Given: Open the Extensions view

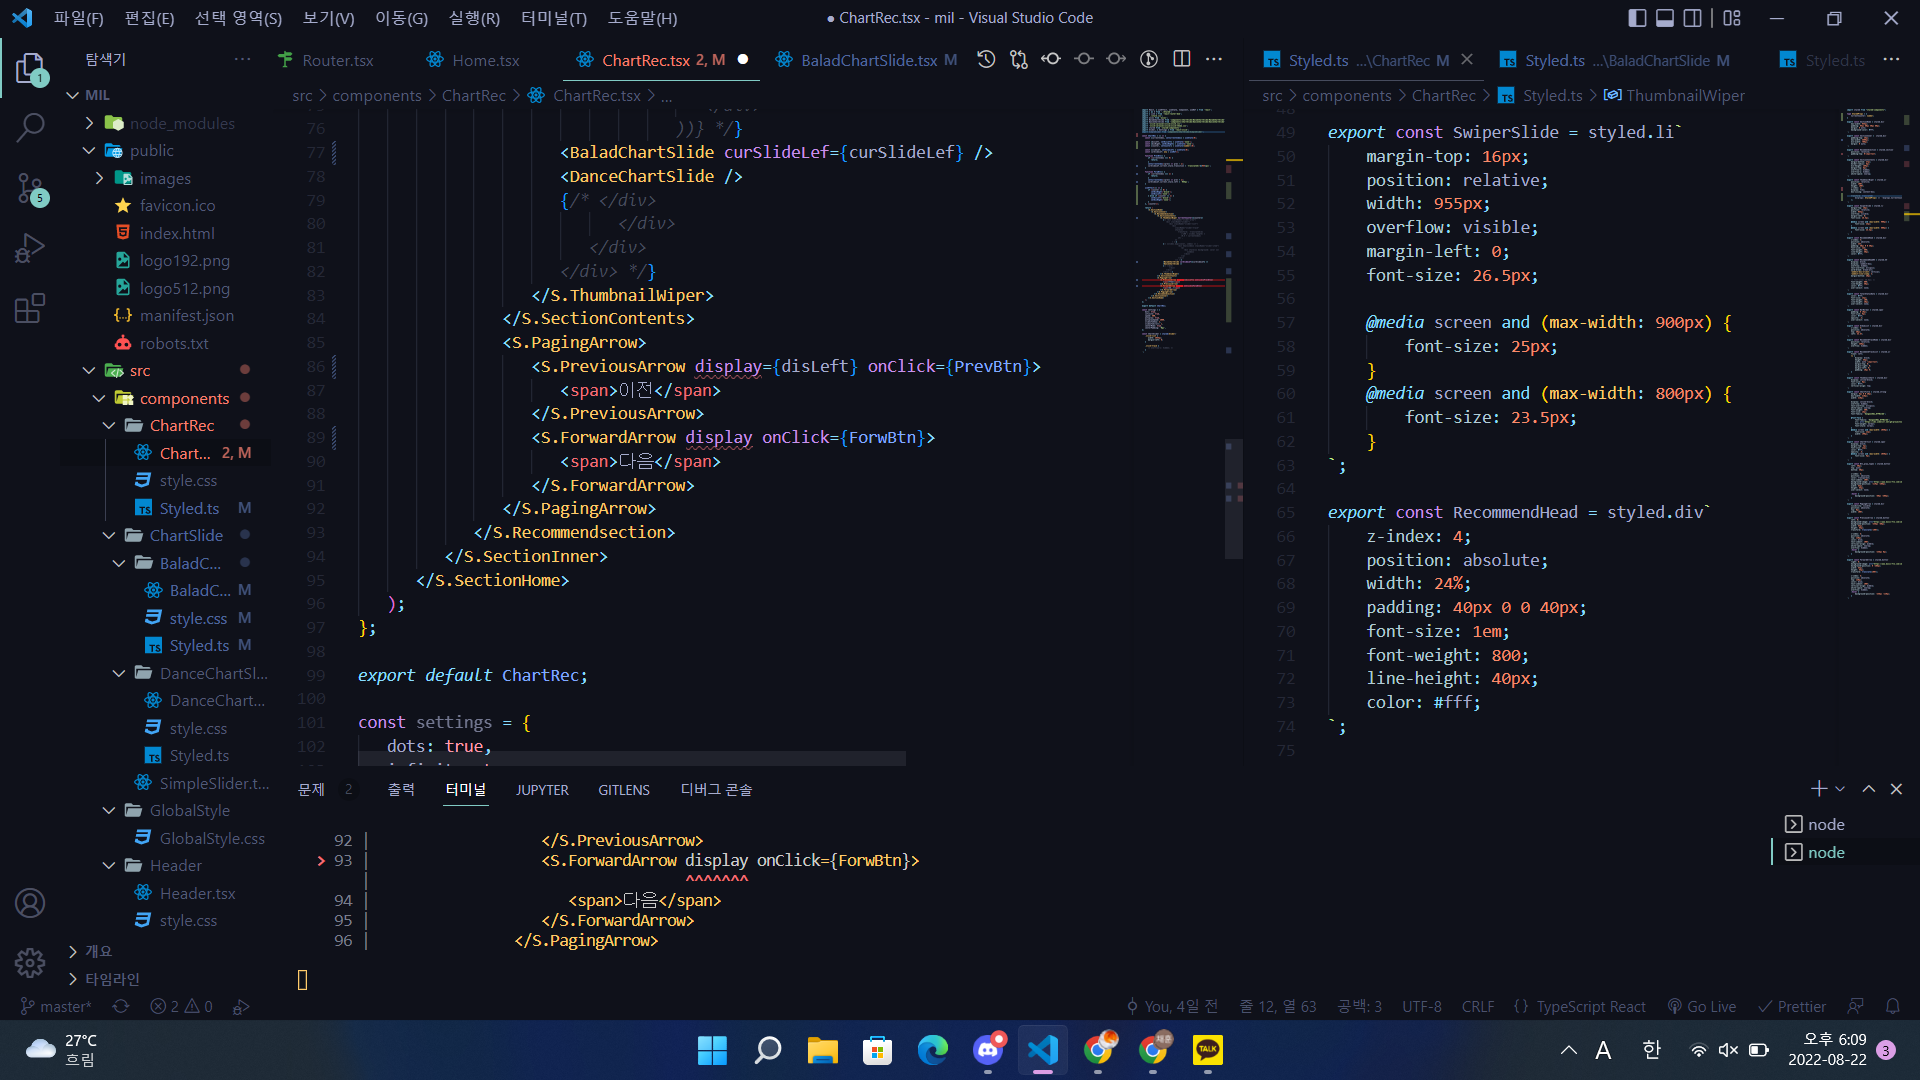Looking at the screenshot, I should point(30,307).
